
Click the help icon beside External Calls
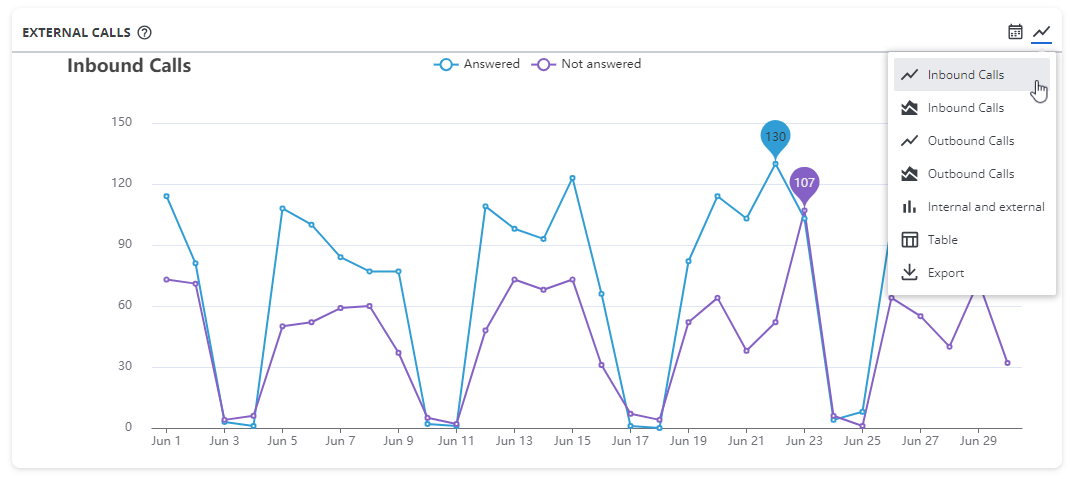pyautogui.click(x=145, y=32)
